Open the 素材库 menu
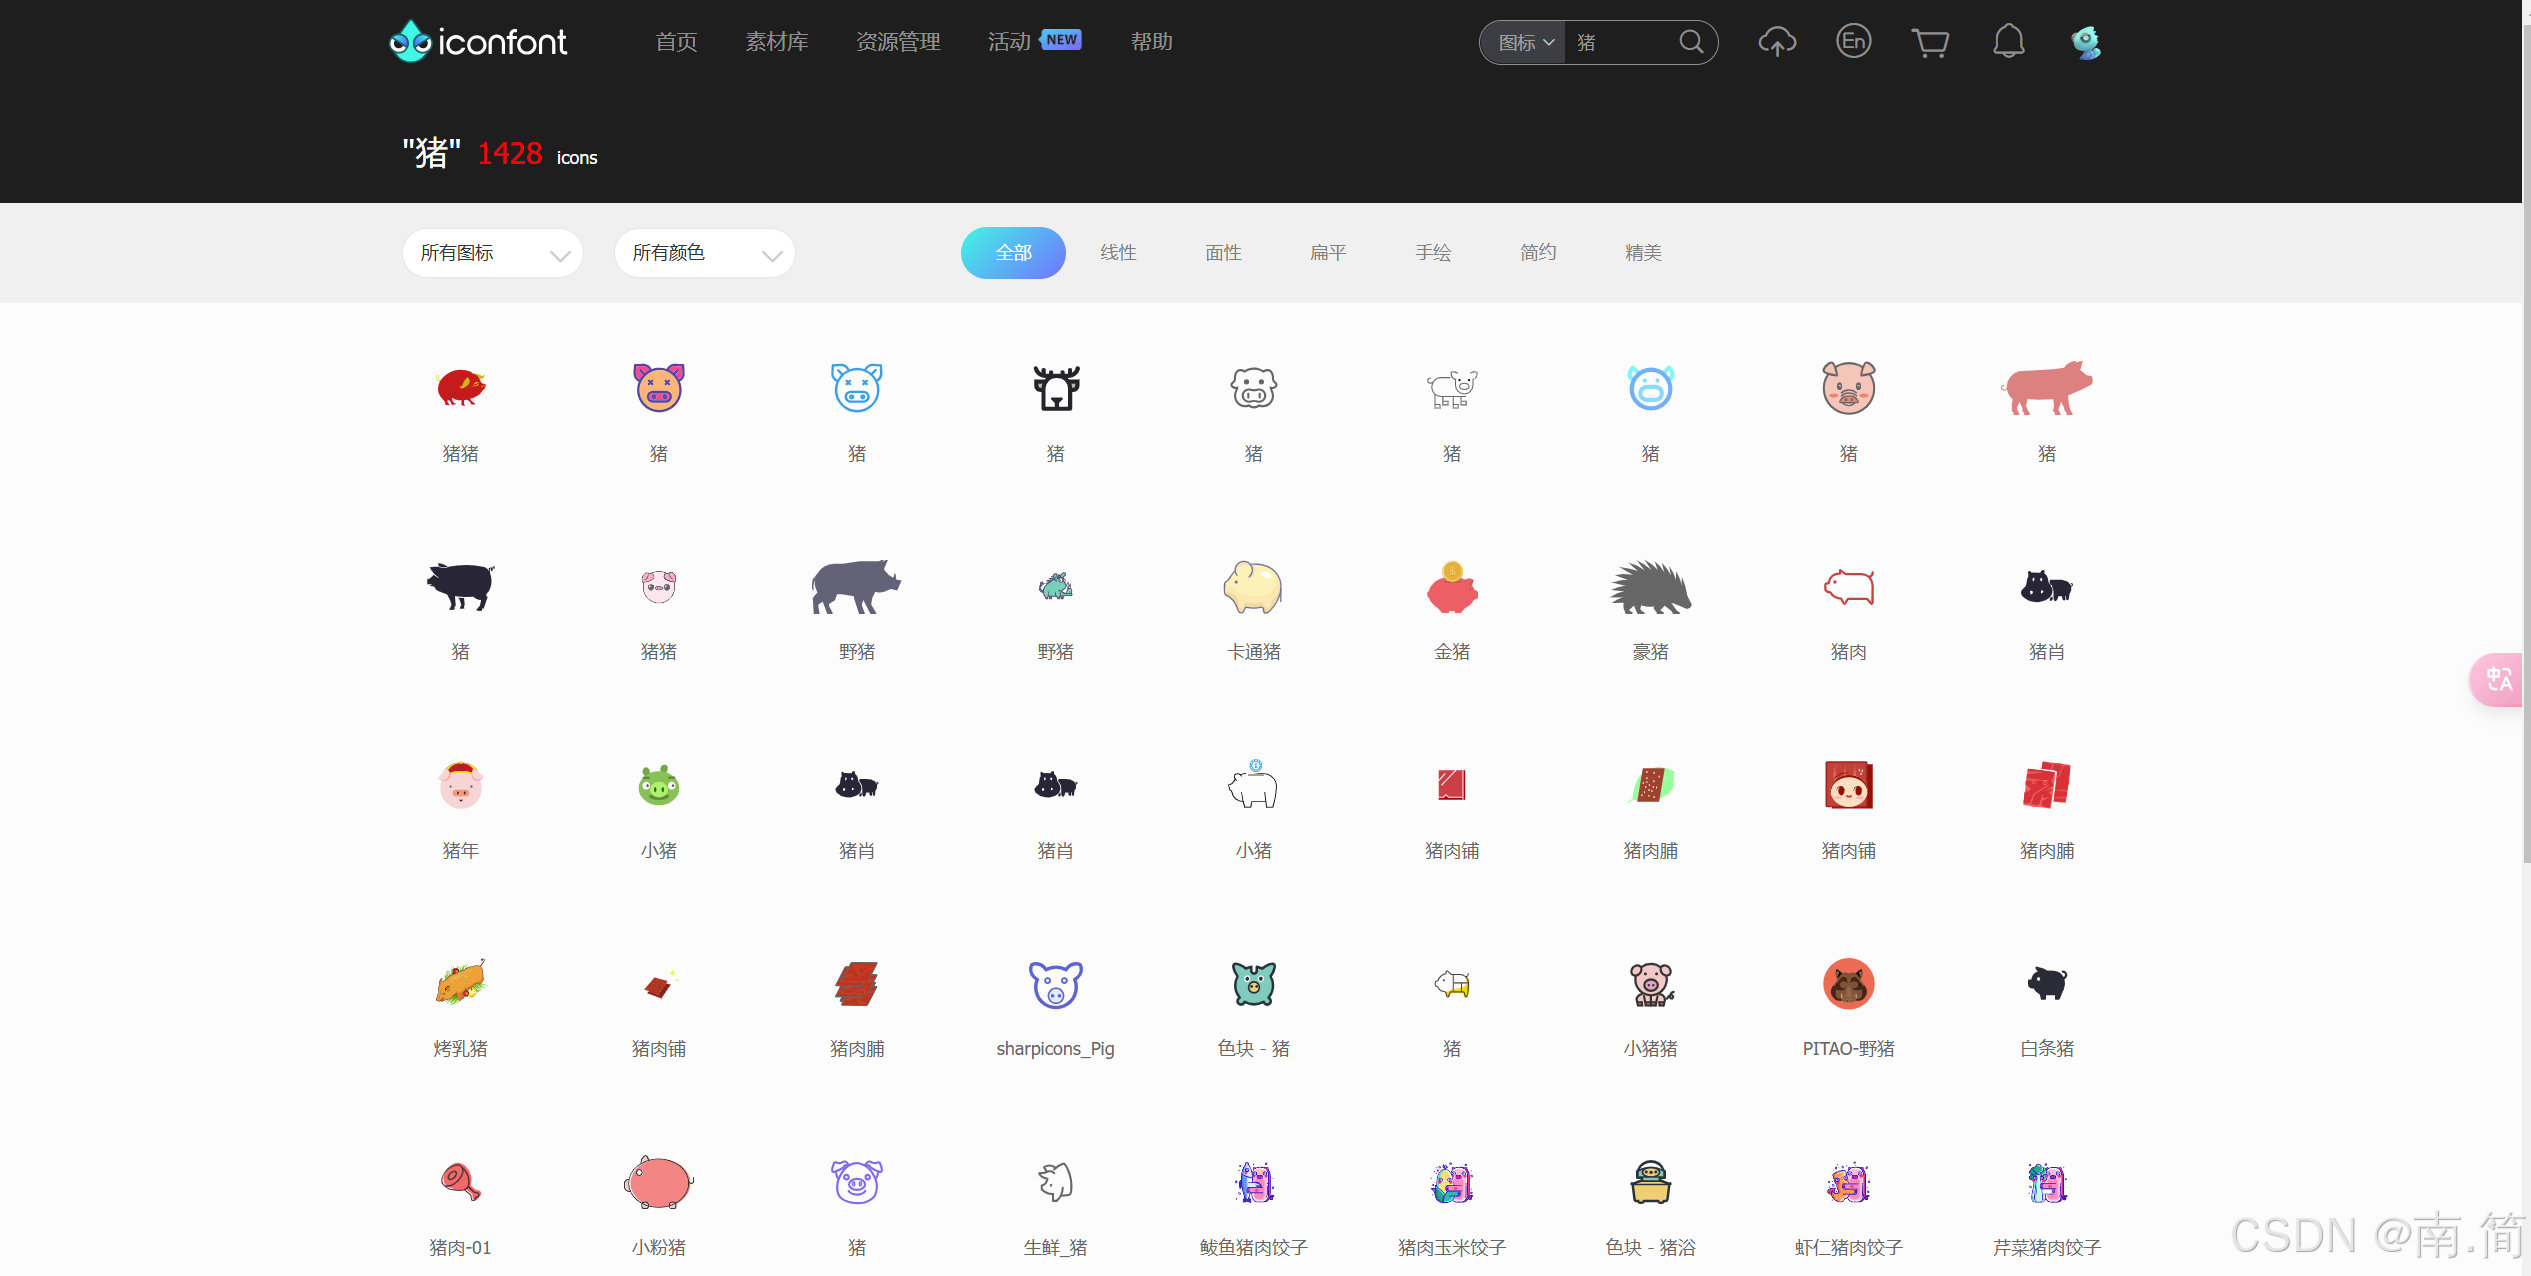The image size is (2531, 1276). 776,42
